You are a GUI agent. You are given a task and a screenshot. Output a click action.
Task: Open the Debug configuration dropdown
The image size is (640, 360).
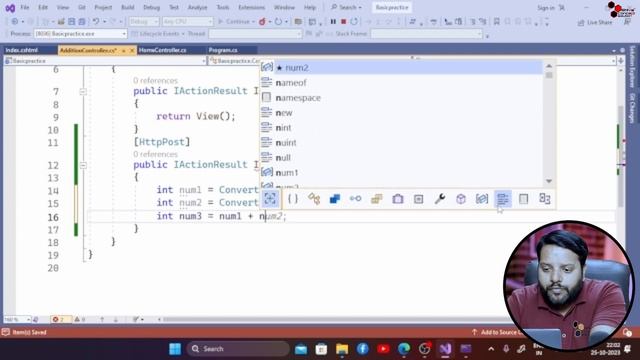(144, 21)
